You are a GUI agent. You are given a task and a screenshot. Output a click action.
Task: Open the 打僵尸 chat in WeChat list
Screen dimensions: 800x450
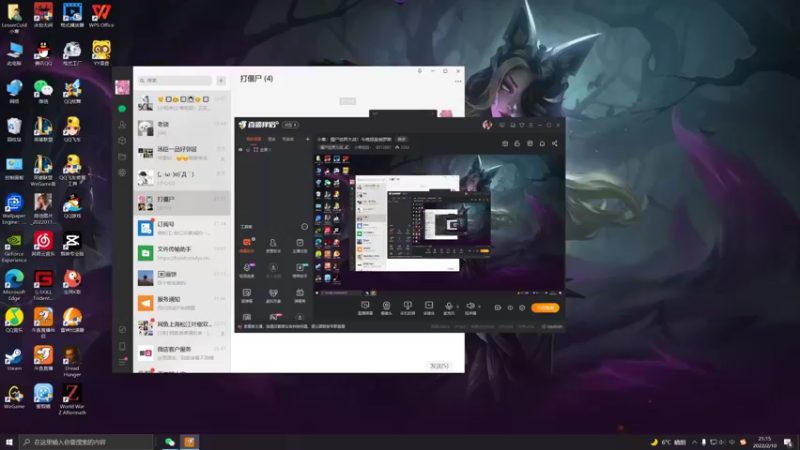[x=182, y=203]
